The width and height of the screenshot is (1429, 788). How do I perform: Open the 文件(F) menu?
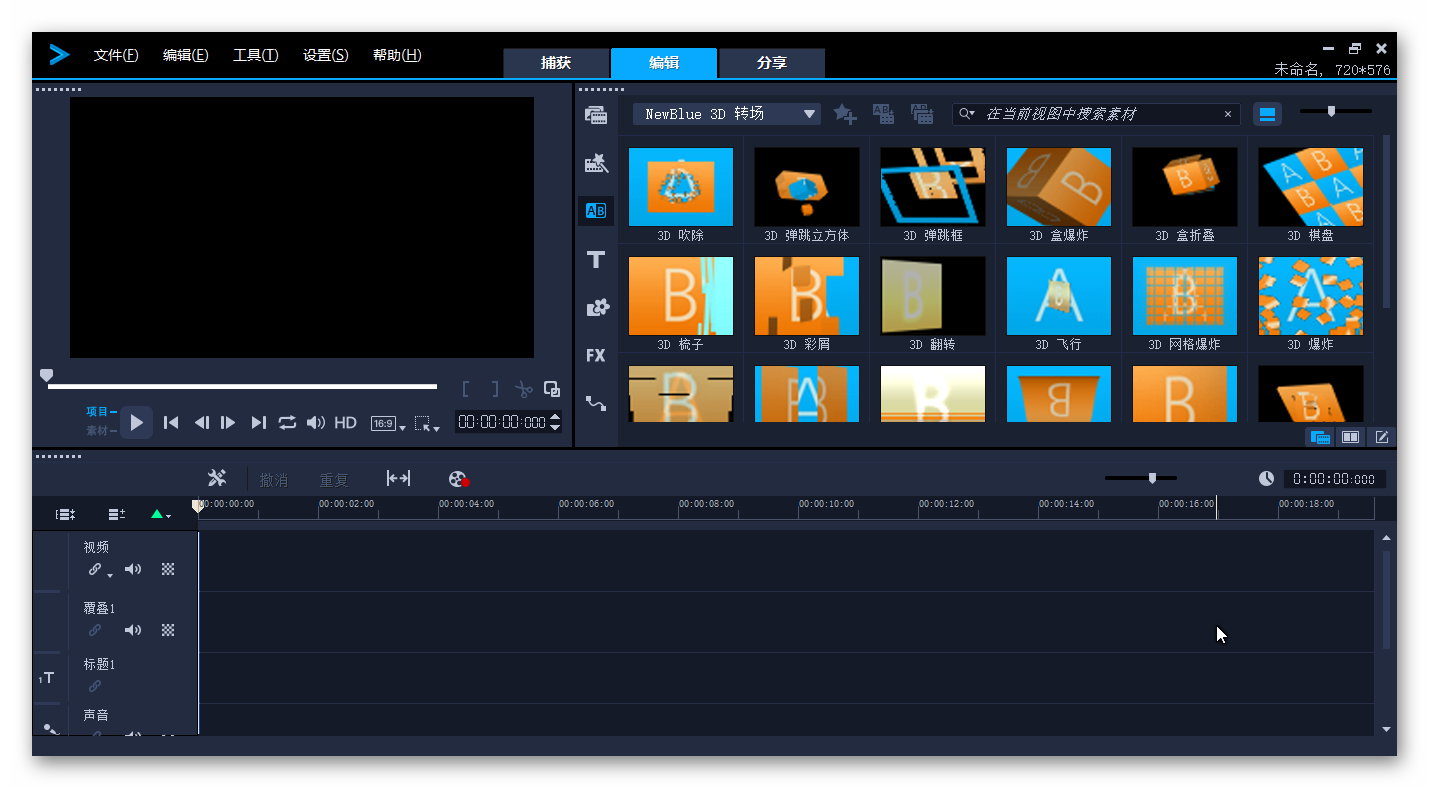click(x=116, y=55)
